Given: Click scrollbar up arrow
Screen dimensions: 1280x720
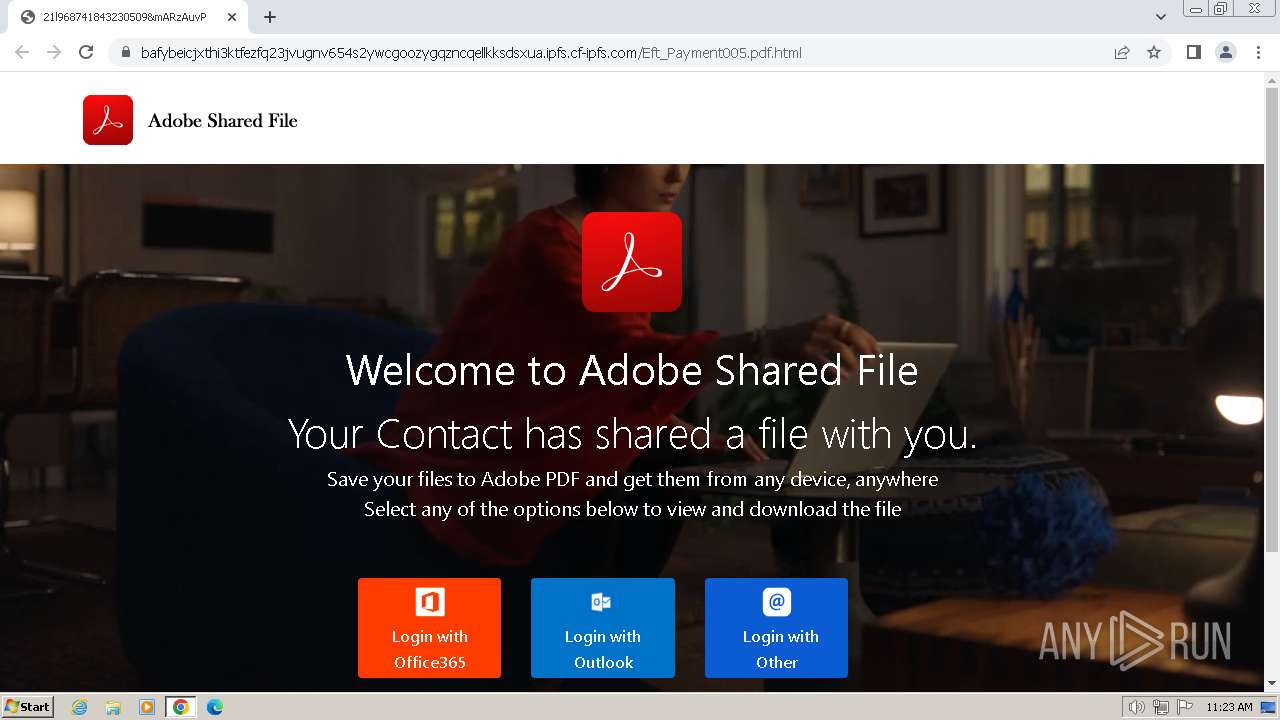Looking at the screenshot, I should [x=1272, y=79].
